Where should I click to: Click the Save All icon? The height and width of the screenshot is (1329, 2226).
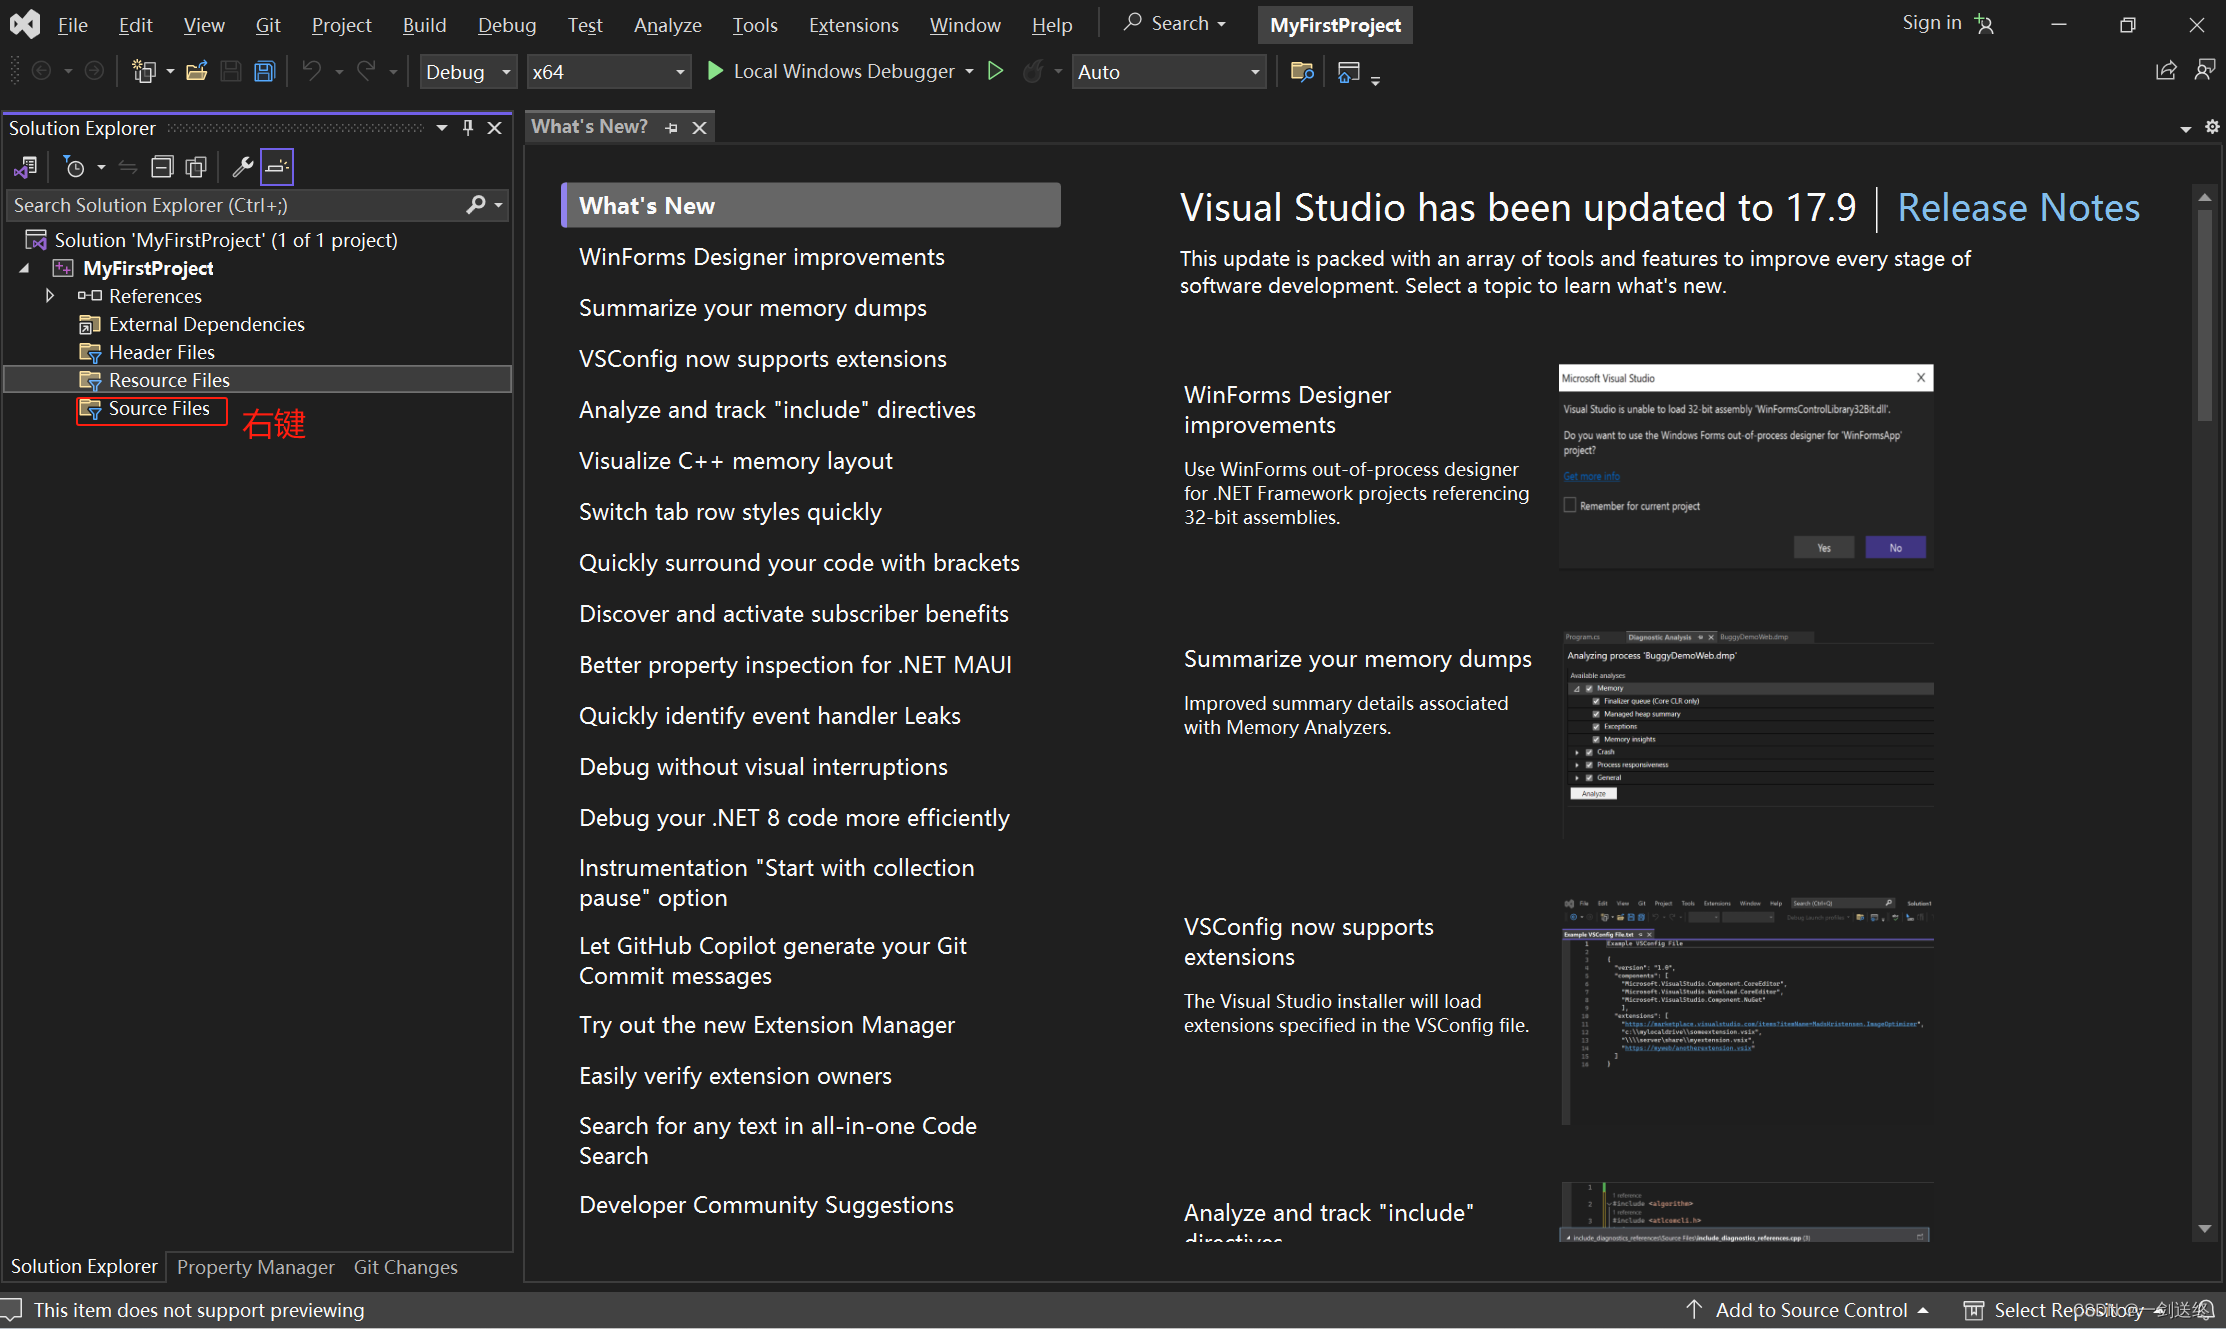(264, 71)
